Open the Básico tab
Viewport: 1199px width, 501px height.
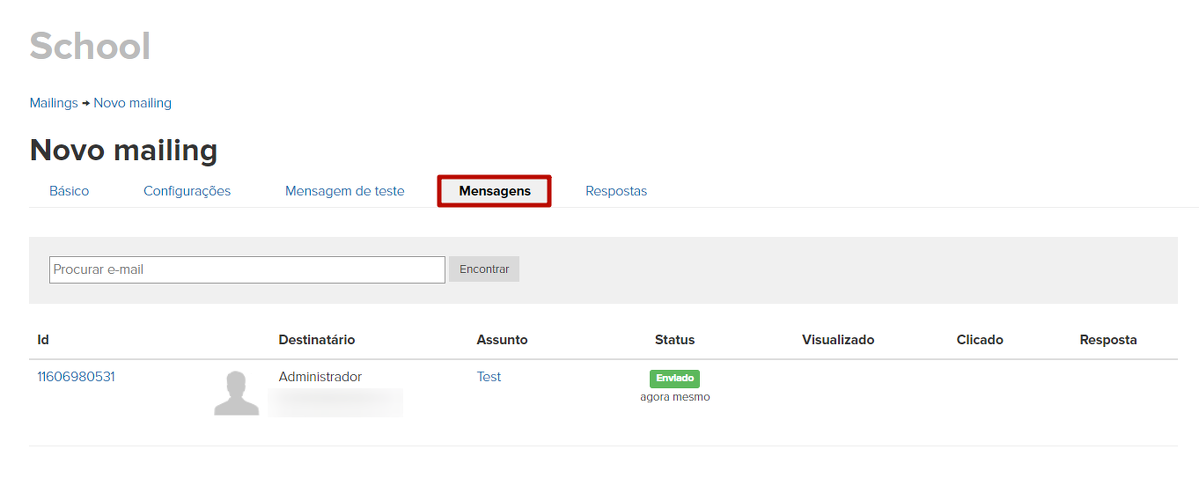(x=69, y=191)
